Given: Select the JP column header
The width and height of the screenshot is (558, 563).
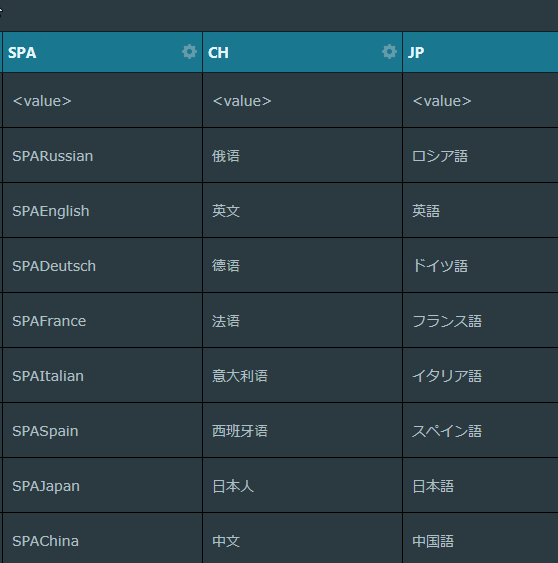Looking at the screenshot, I should coord(480,52).
